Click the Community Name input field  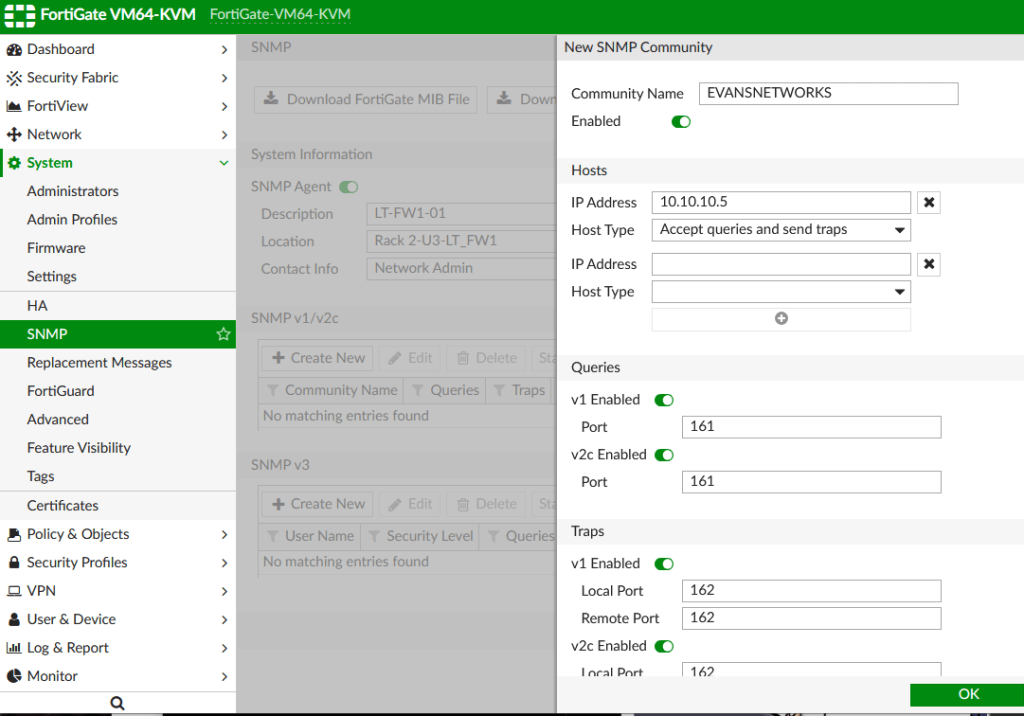click(x=828, y=93)
